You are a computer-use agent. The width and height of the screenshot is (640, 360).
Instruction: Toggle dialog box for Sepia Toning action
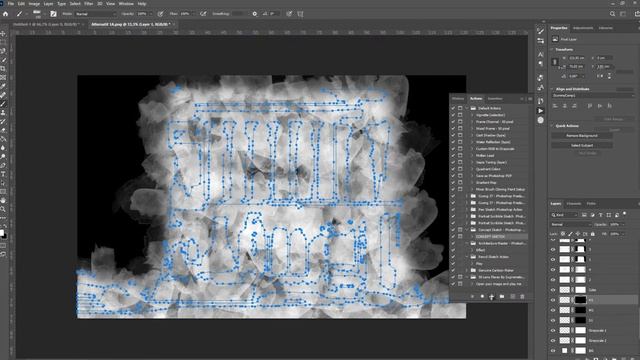point(460,162)
